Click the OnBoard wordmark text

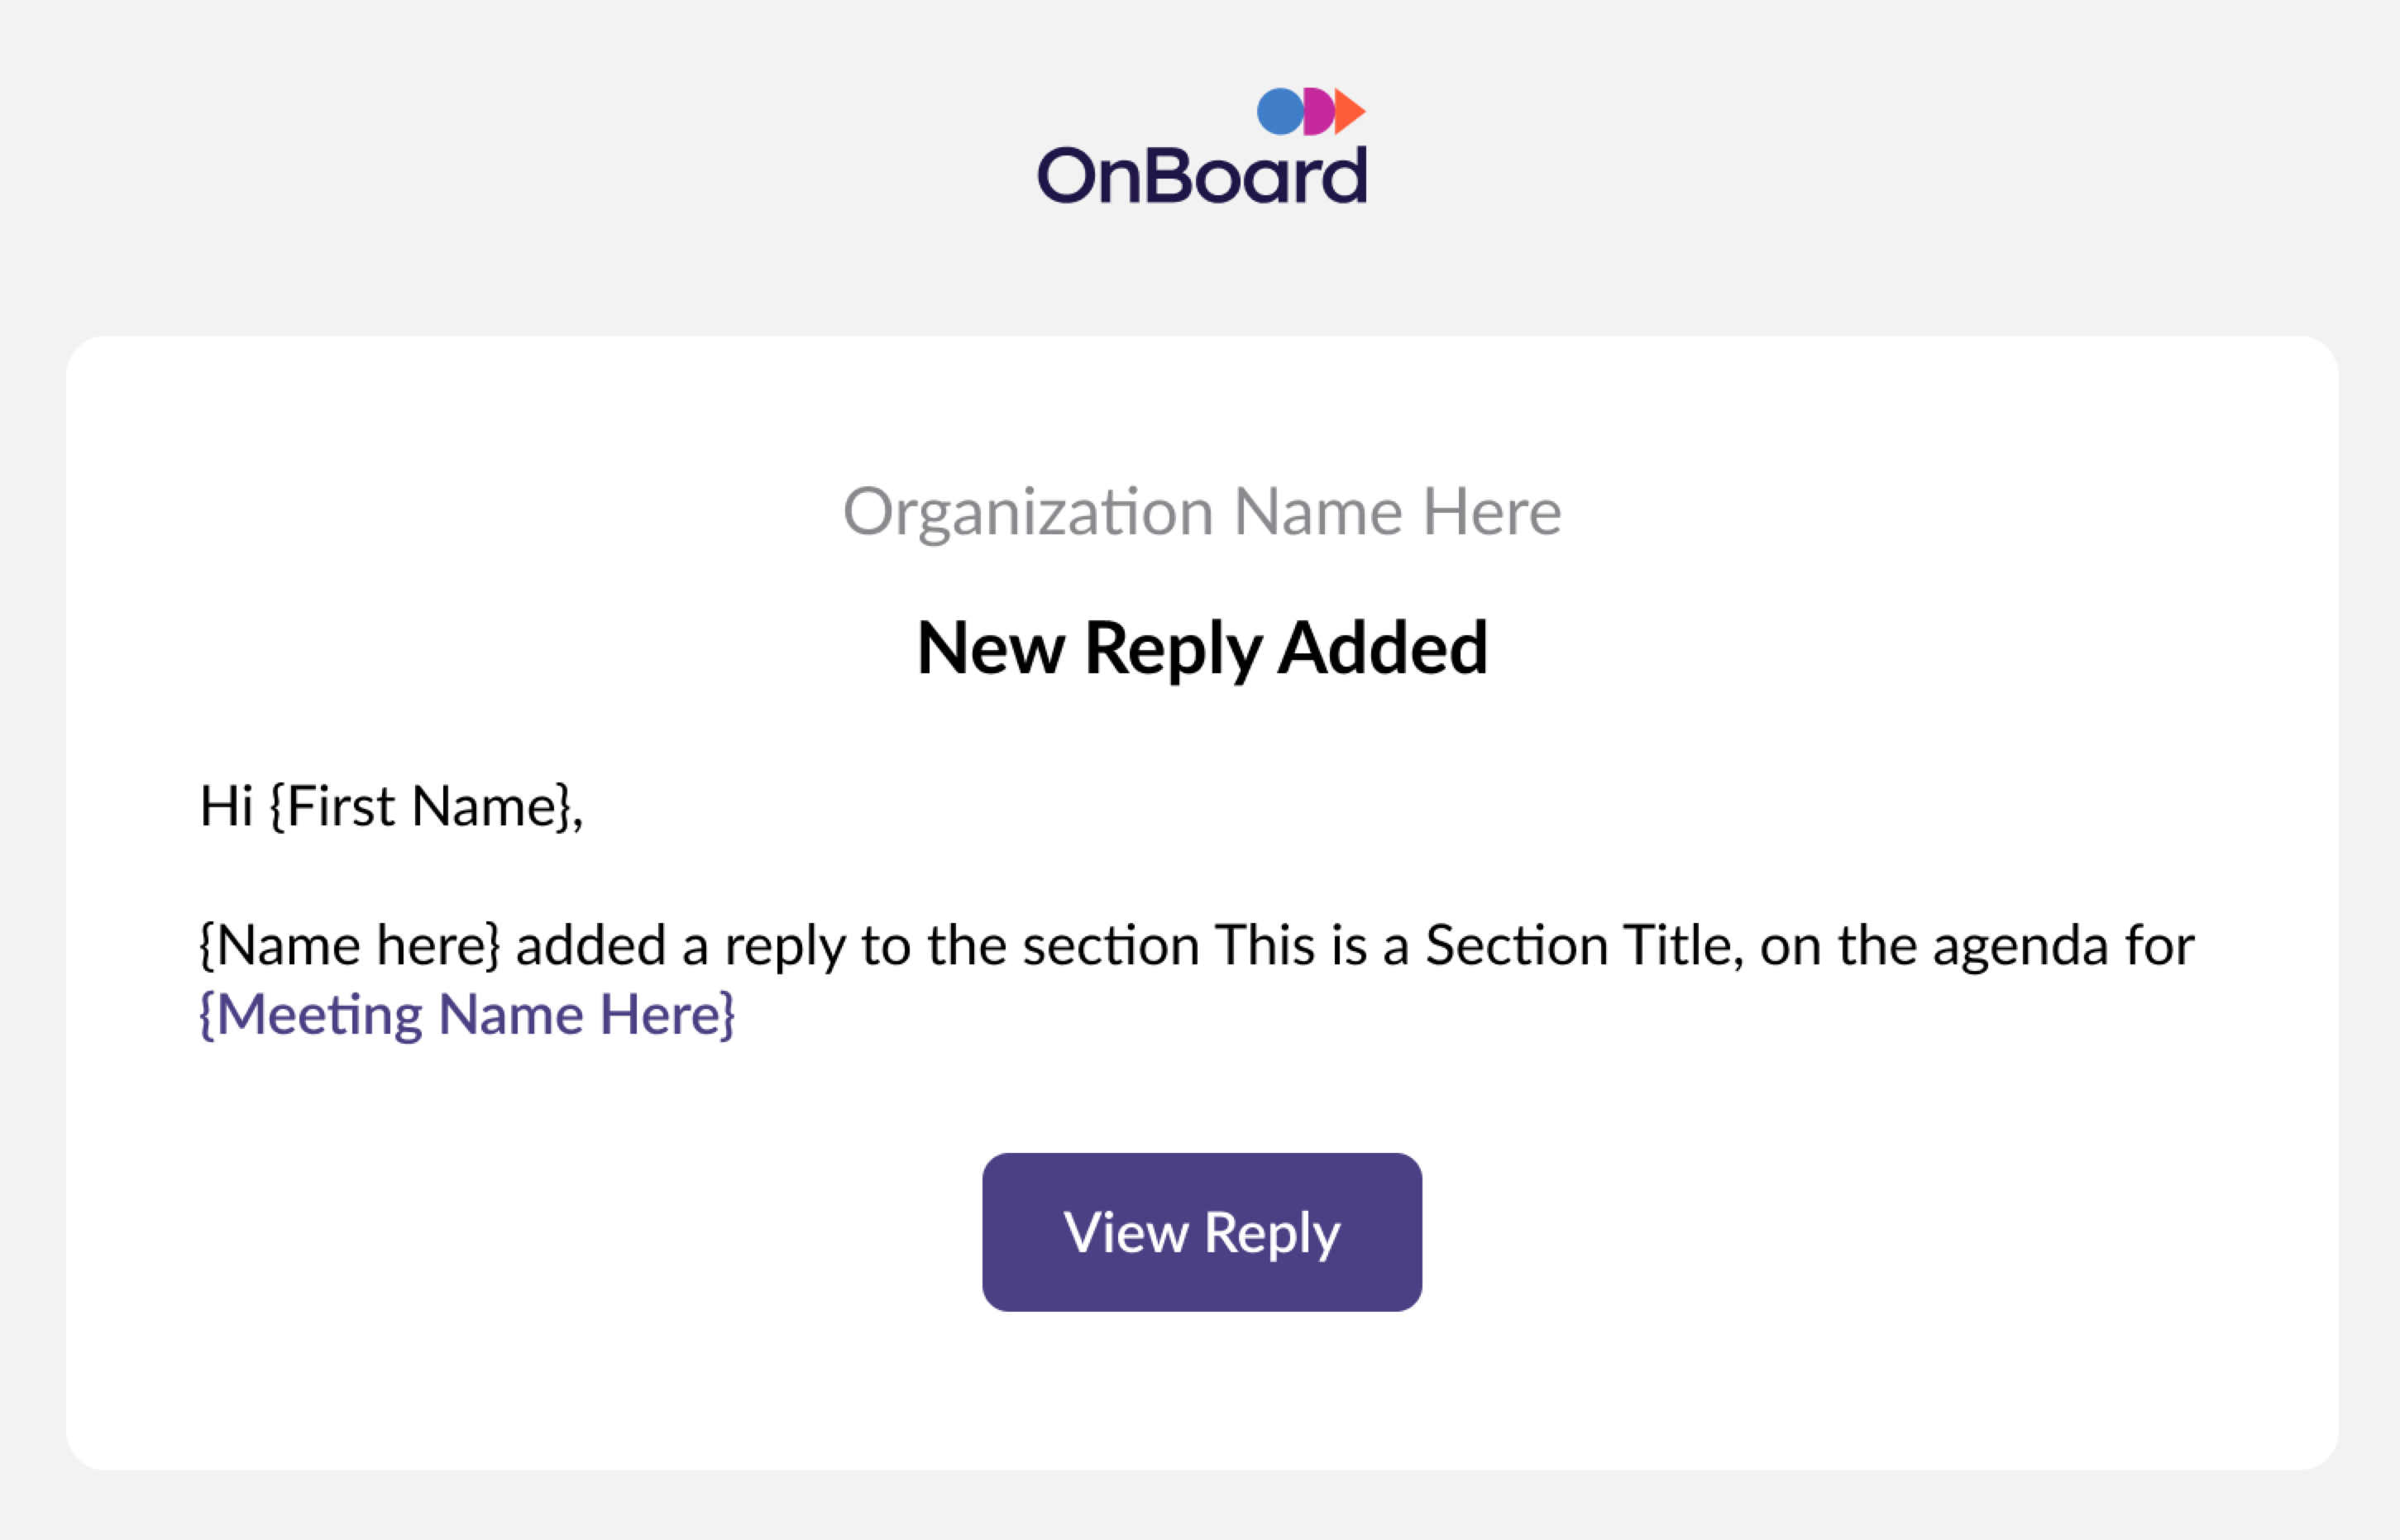1201,175
